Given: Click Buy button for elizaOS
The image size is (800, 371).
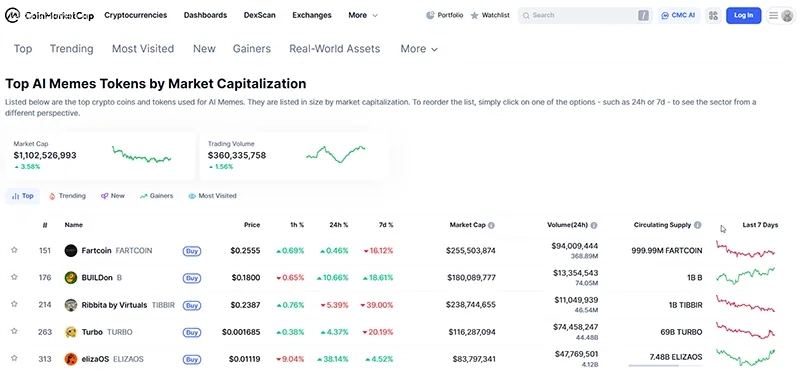Looking at the screenshot, I should (x=192, y=359).
